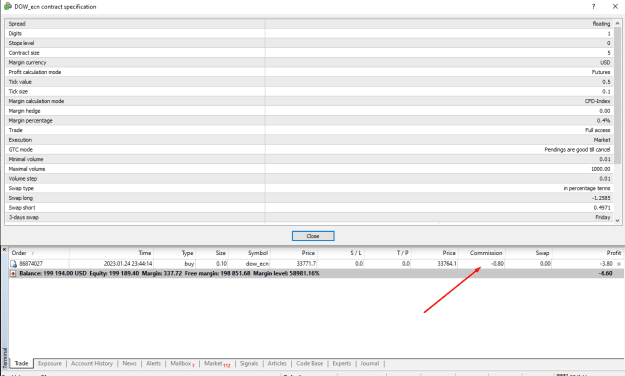The width and height of the screenshot is (625, 376).
Task: Select the Swap long row
Action: [309, 198]
